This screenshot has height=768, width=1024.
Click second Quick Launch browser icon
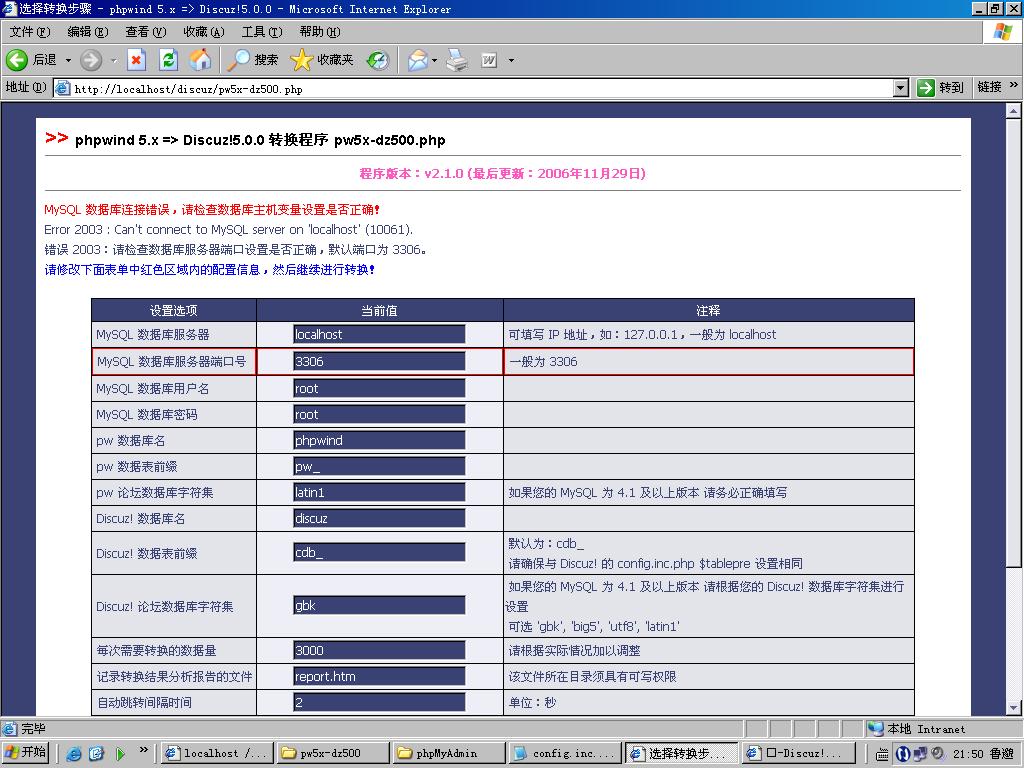(97, 754)
